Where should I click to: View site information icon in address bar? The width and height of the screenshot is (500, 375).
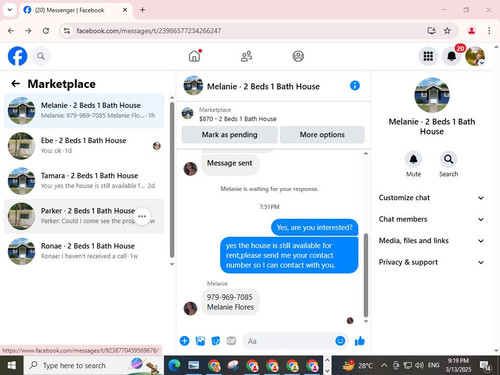pyautogui.click(x=67, y=31)
